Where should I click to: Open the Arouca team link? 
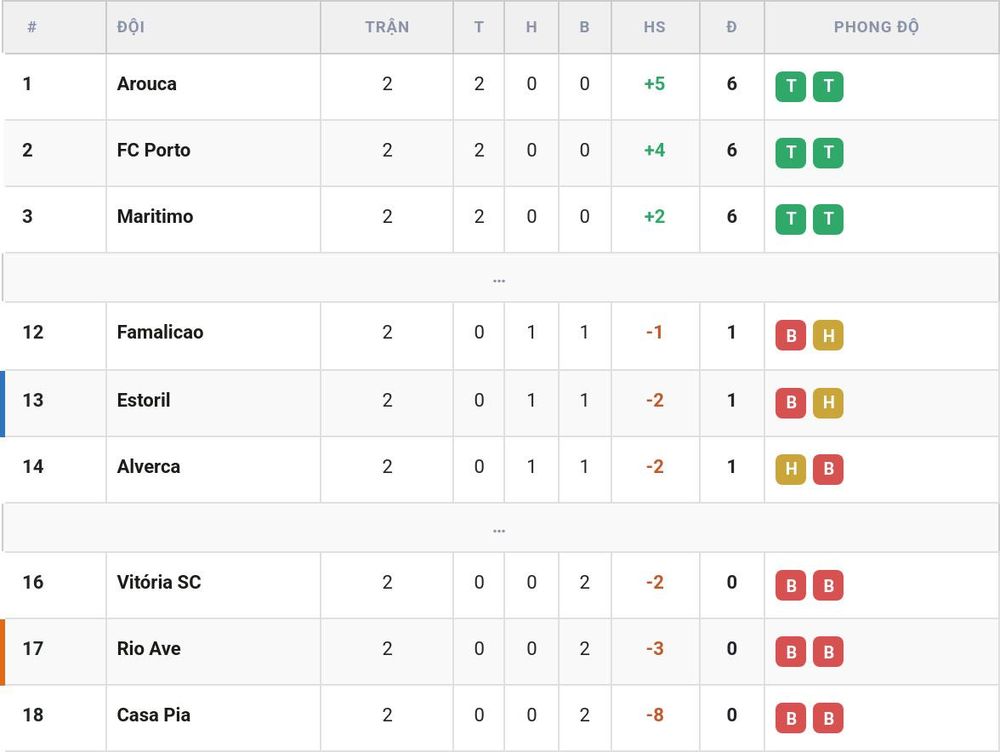click(x=147, y=84)
